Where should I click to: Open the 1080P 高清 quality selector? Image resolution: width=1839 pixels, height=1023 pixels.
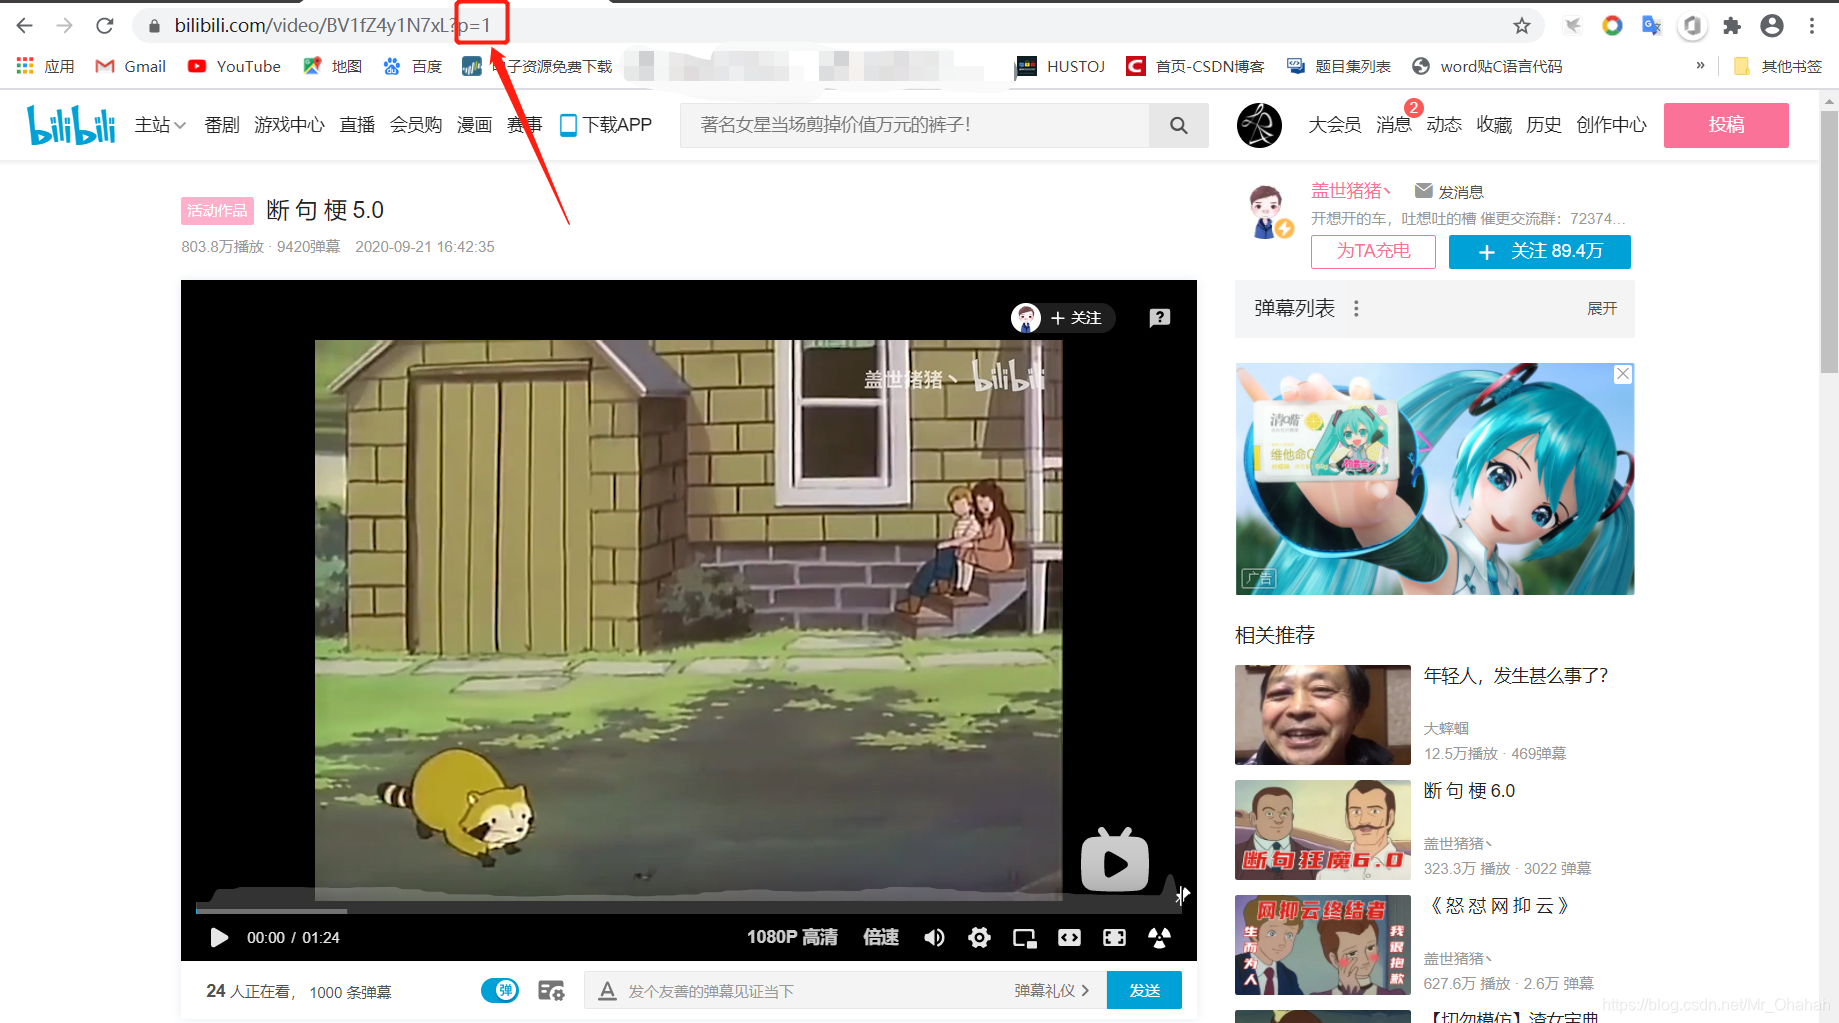click(x=792, y=937)
